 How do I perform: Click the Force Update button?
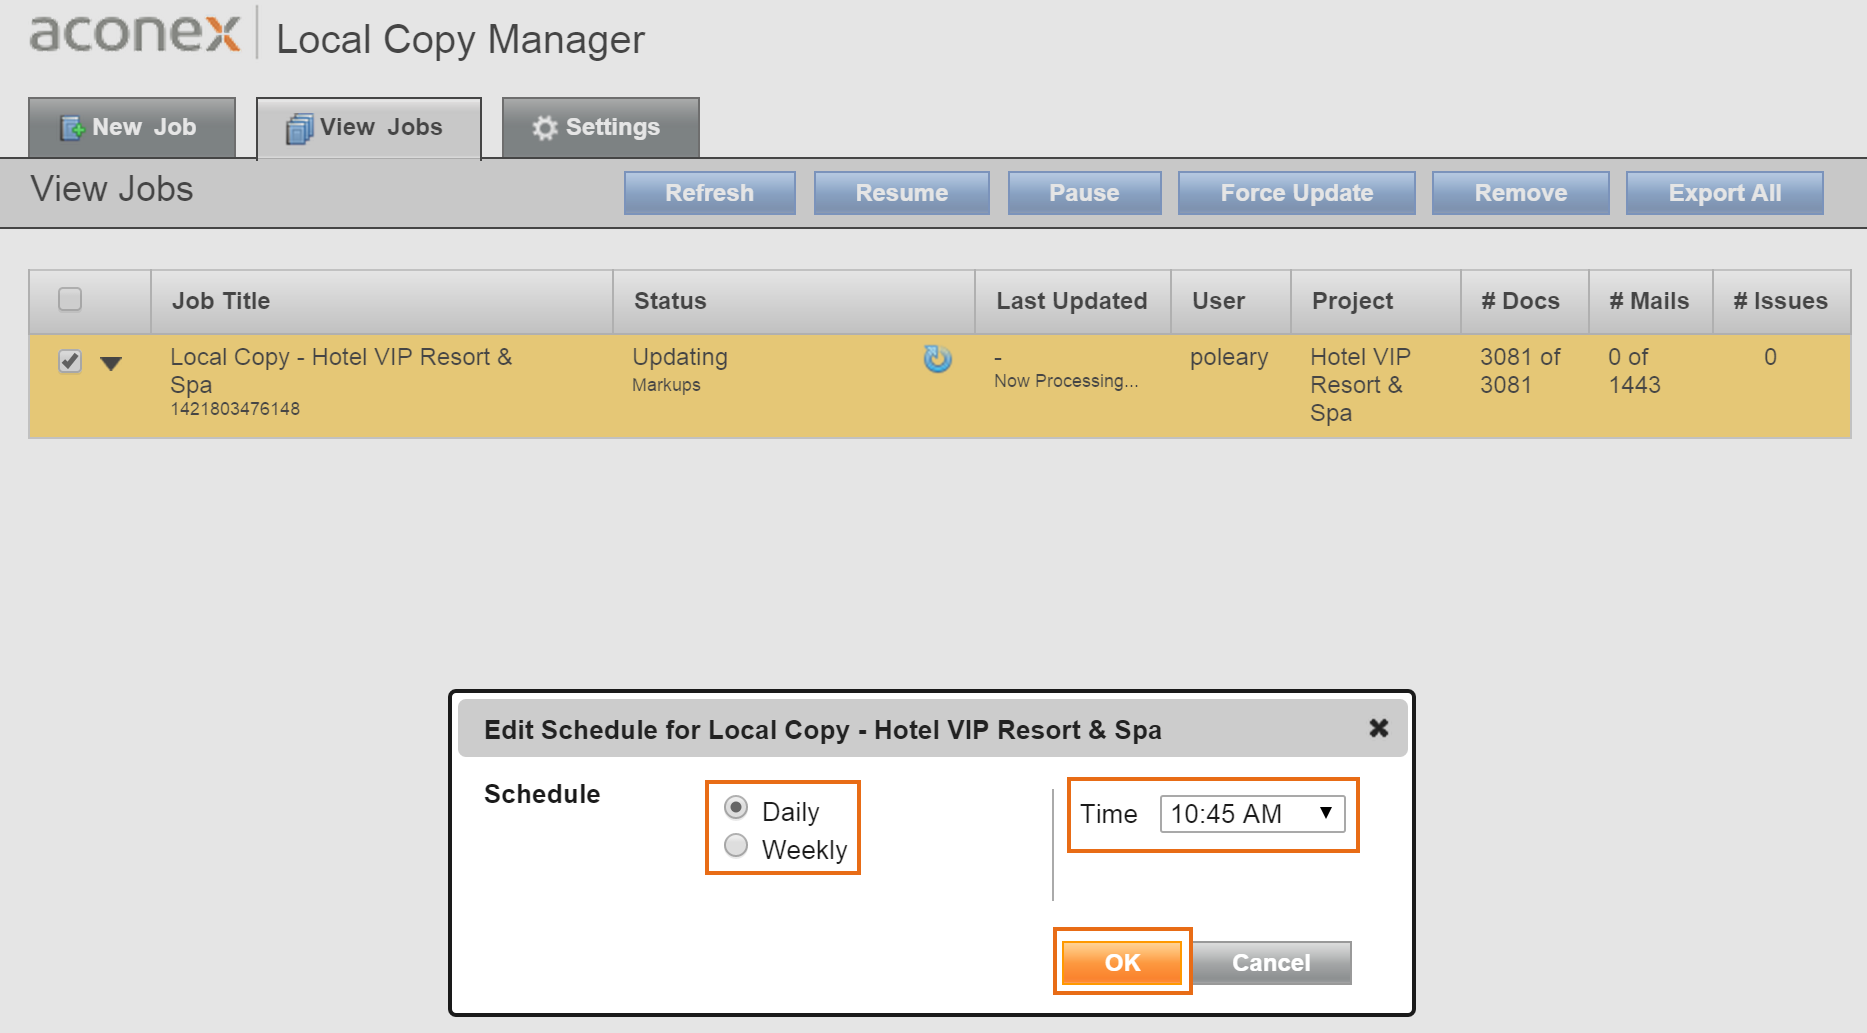(x=1297, y=193)
